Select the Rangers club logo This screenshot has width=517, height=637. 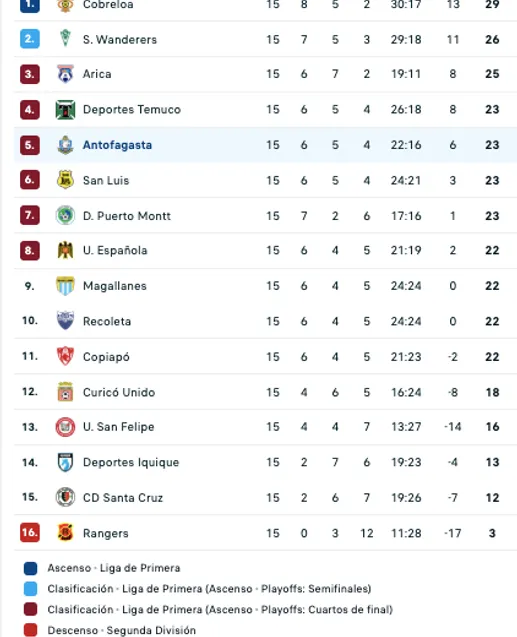65,533
